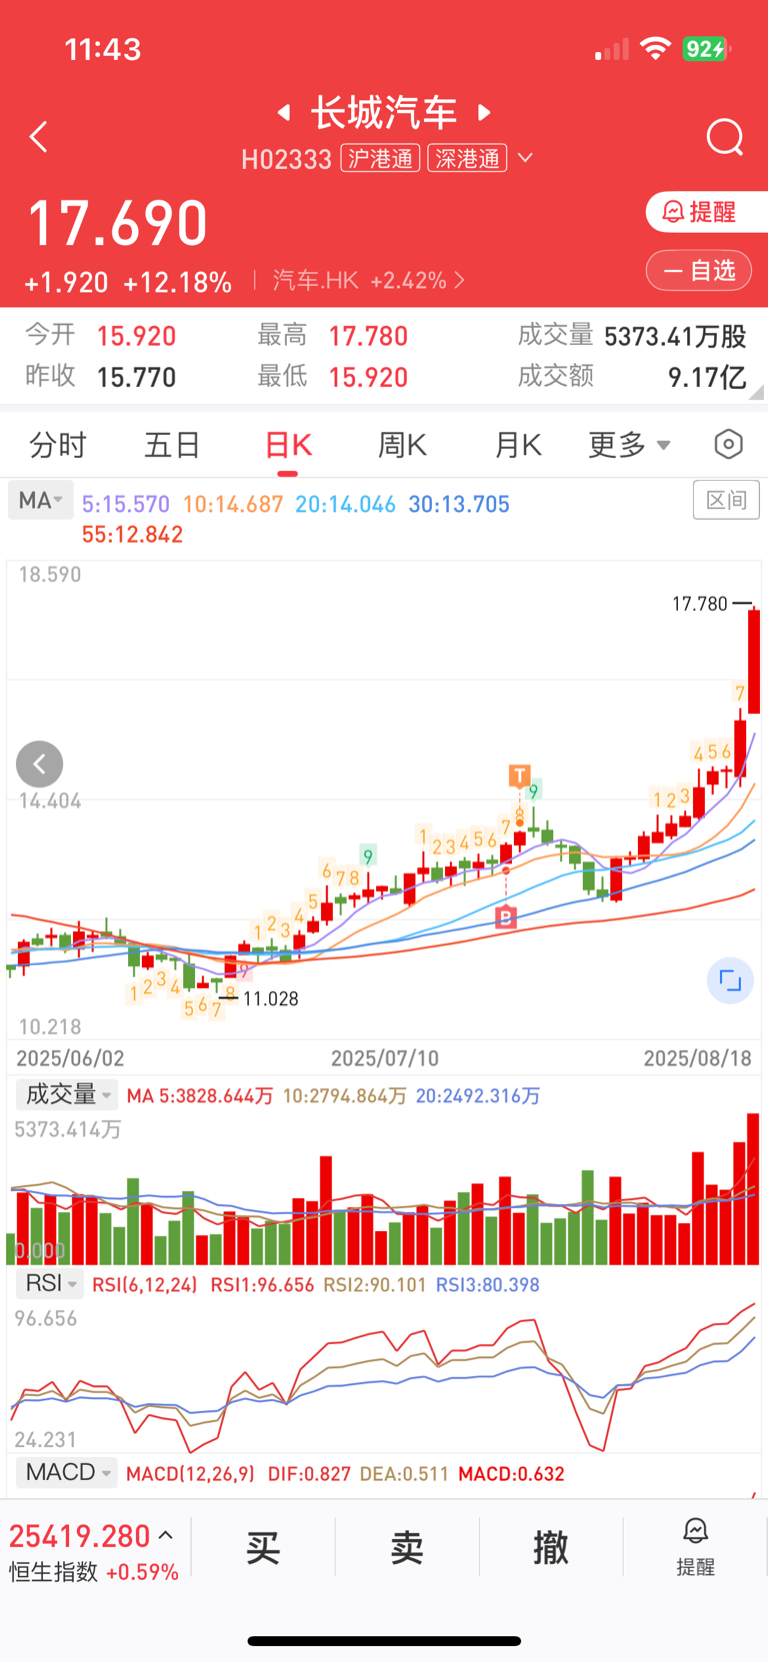
Task: Open the 更多 period dropdown
Action: click(x=629, y=445)
